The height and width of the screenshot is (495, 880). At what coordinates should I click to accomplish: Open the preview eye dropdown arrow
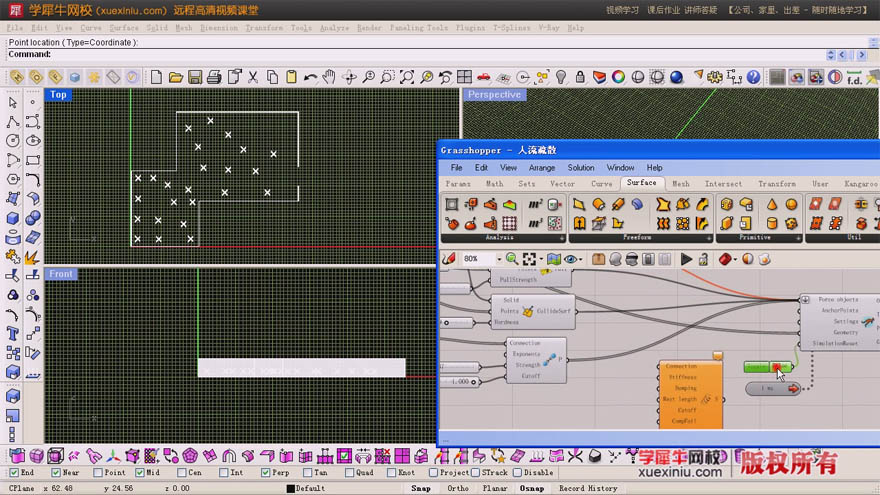(x=580, y=259)
